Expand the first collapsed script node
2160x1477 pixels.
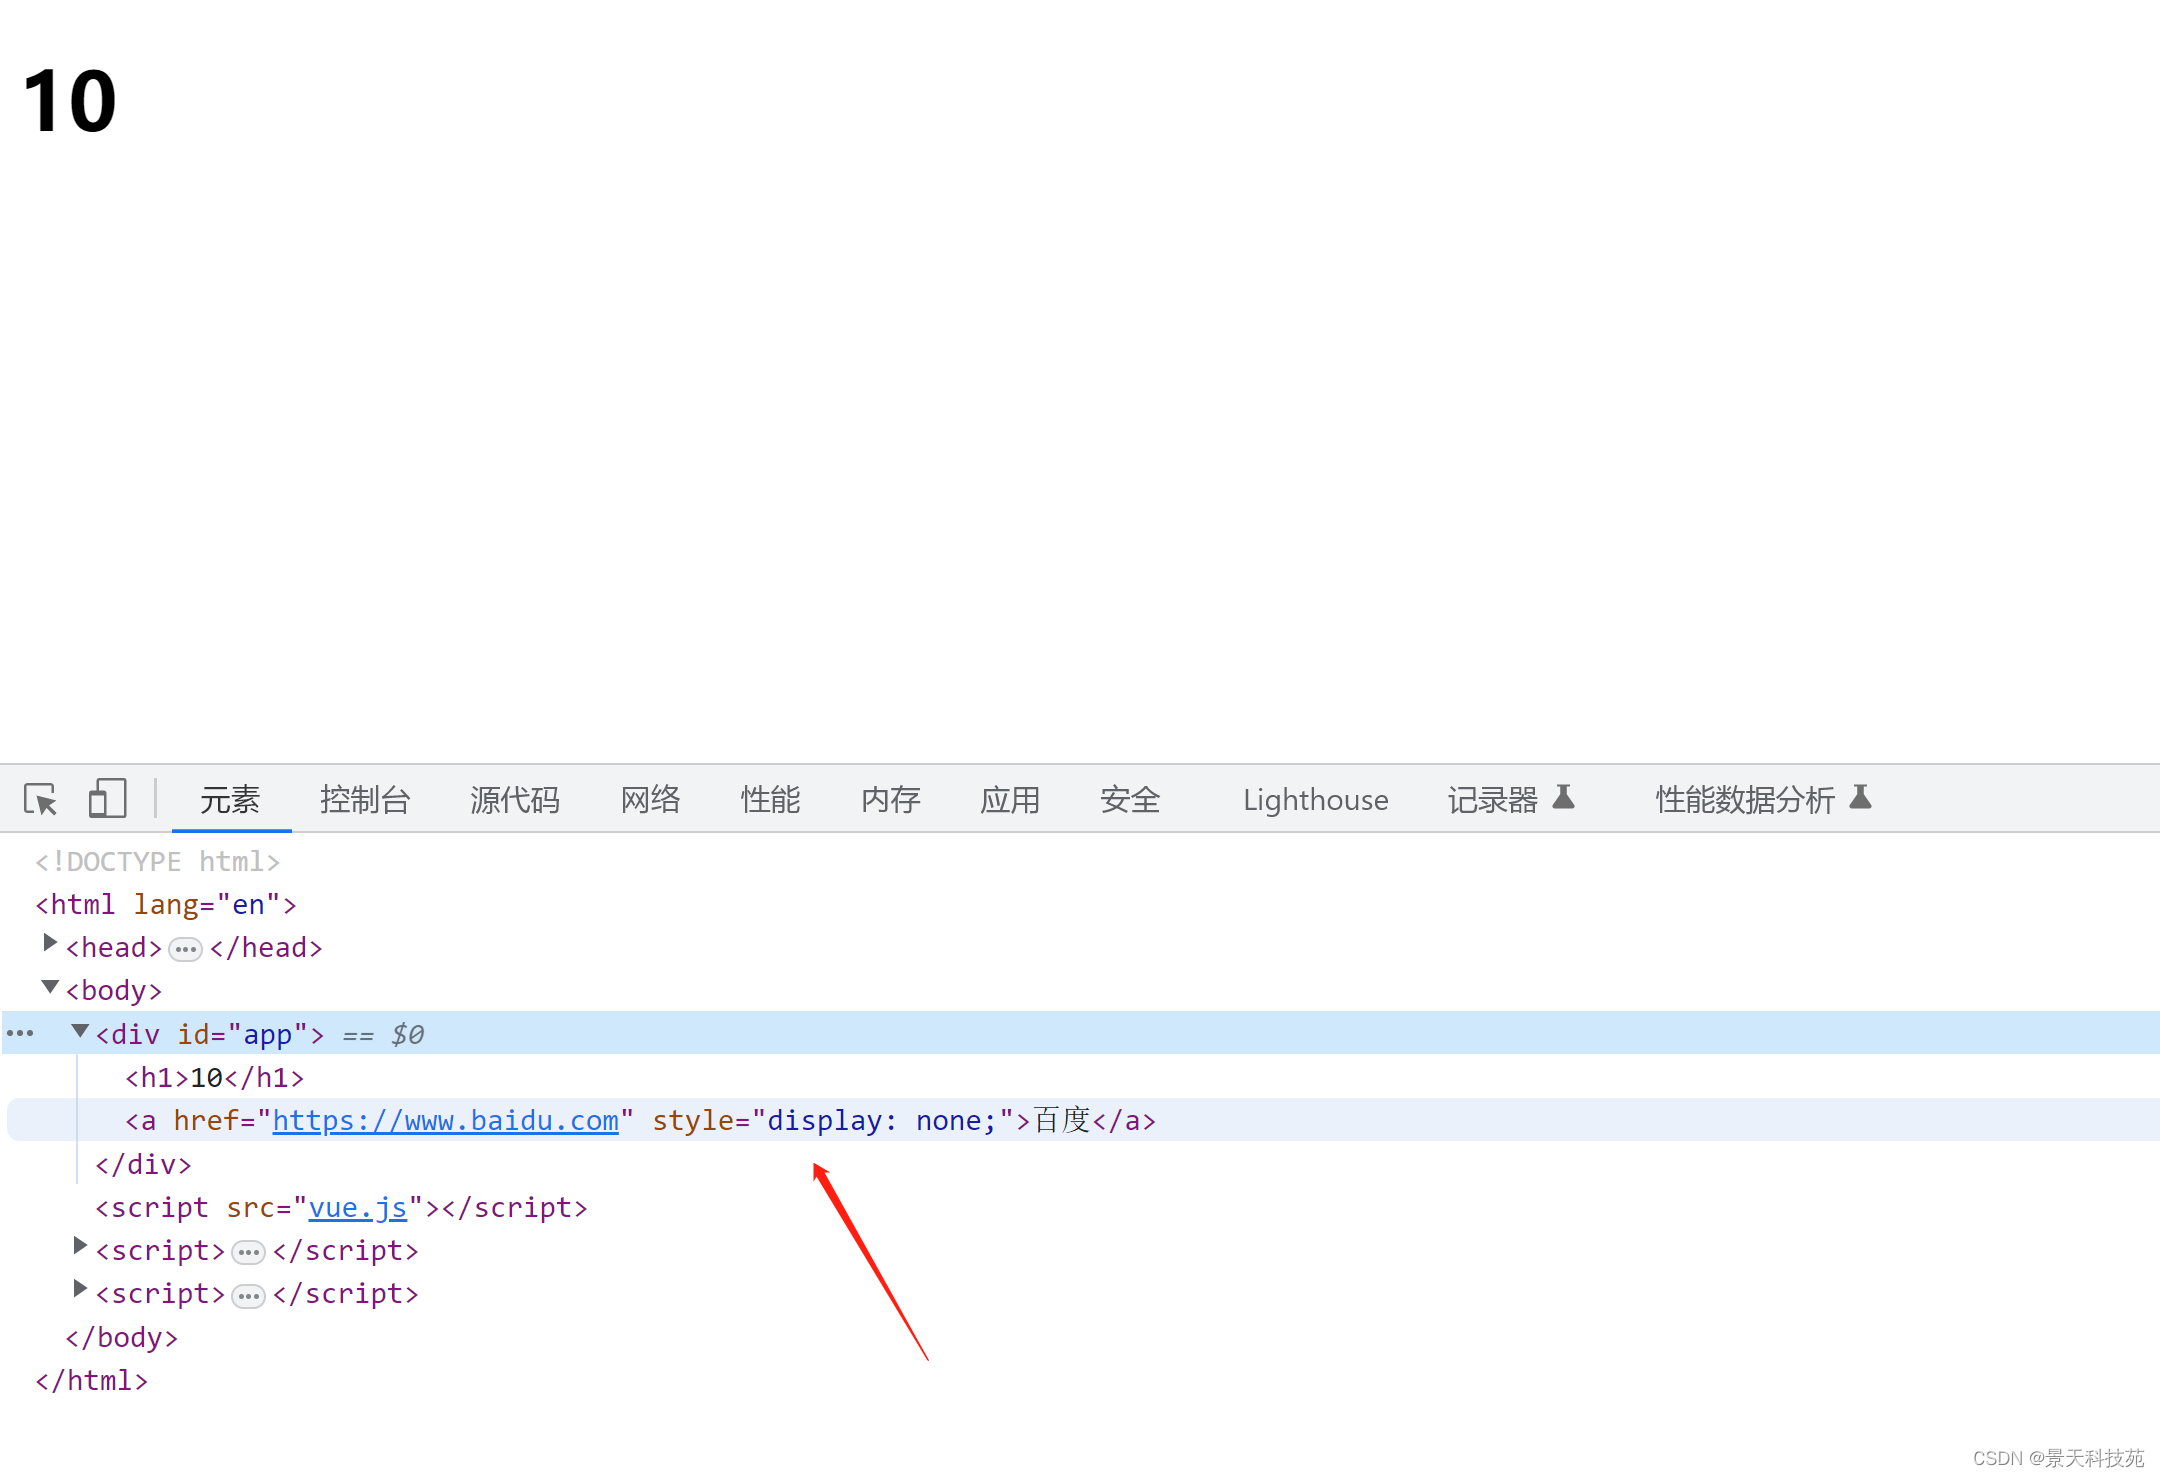click(80, 1246)
